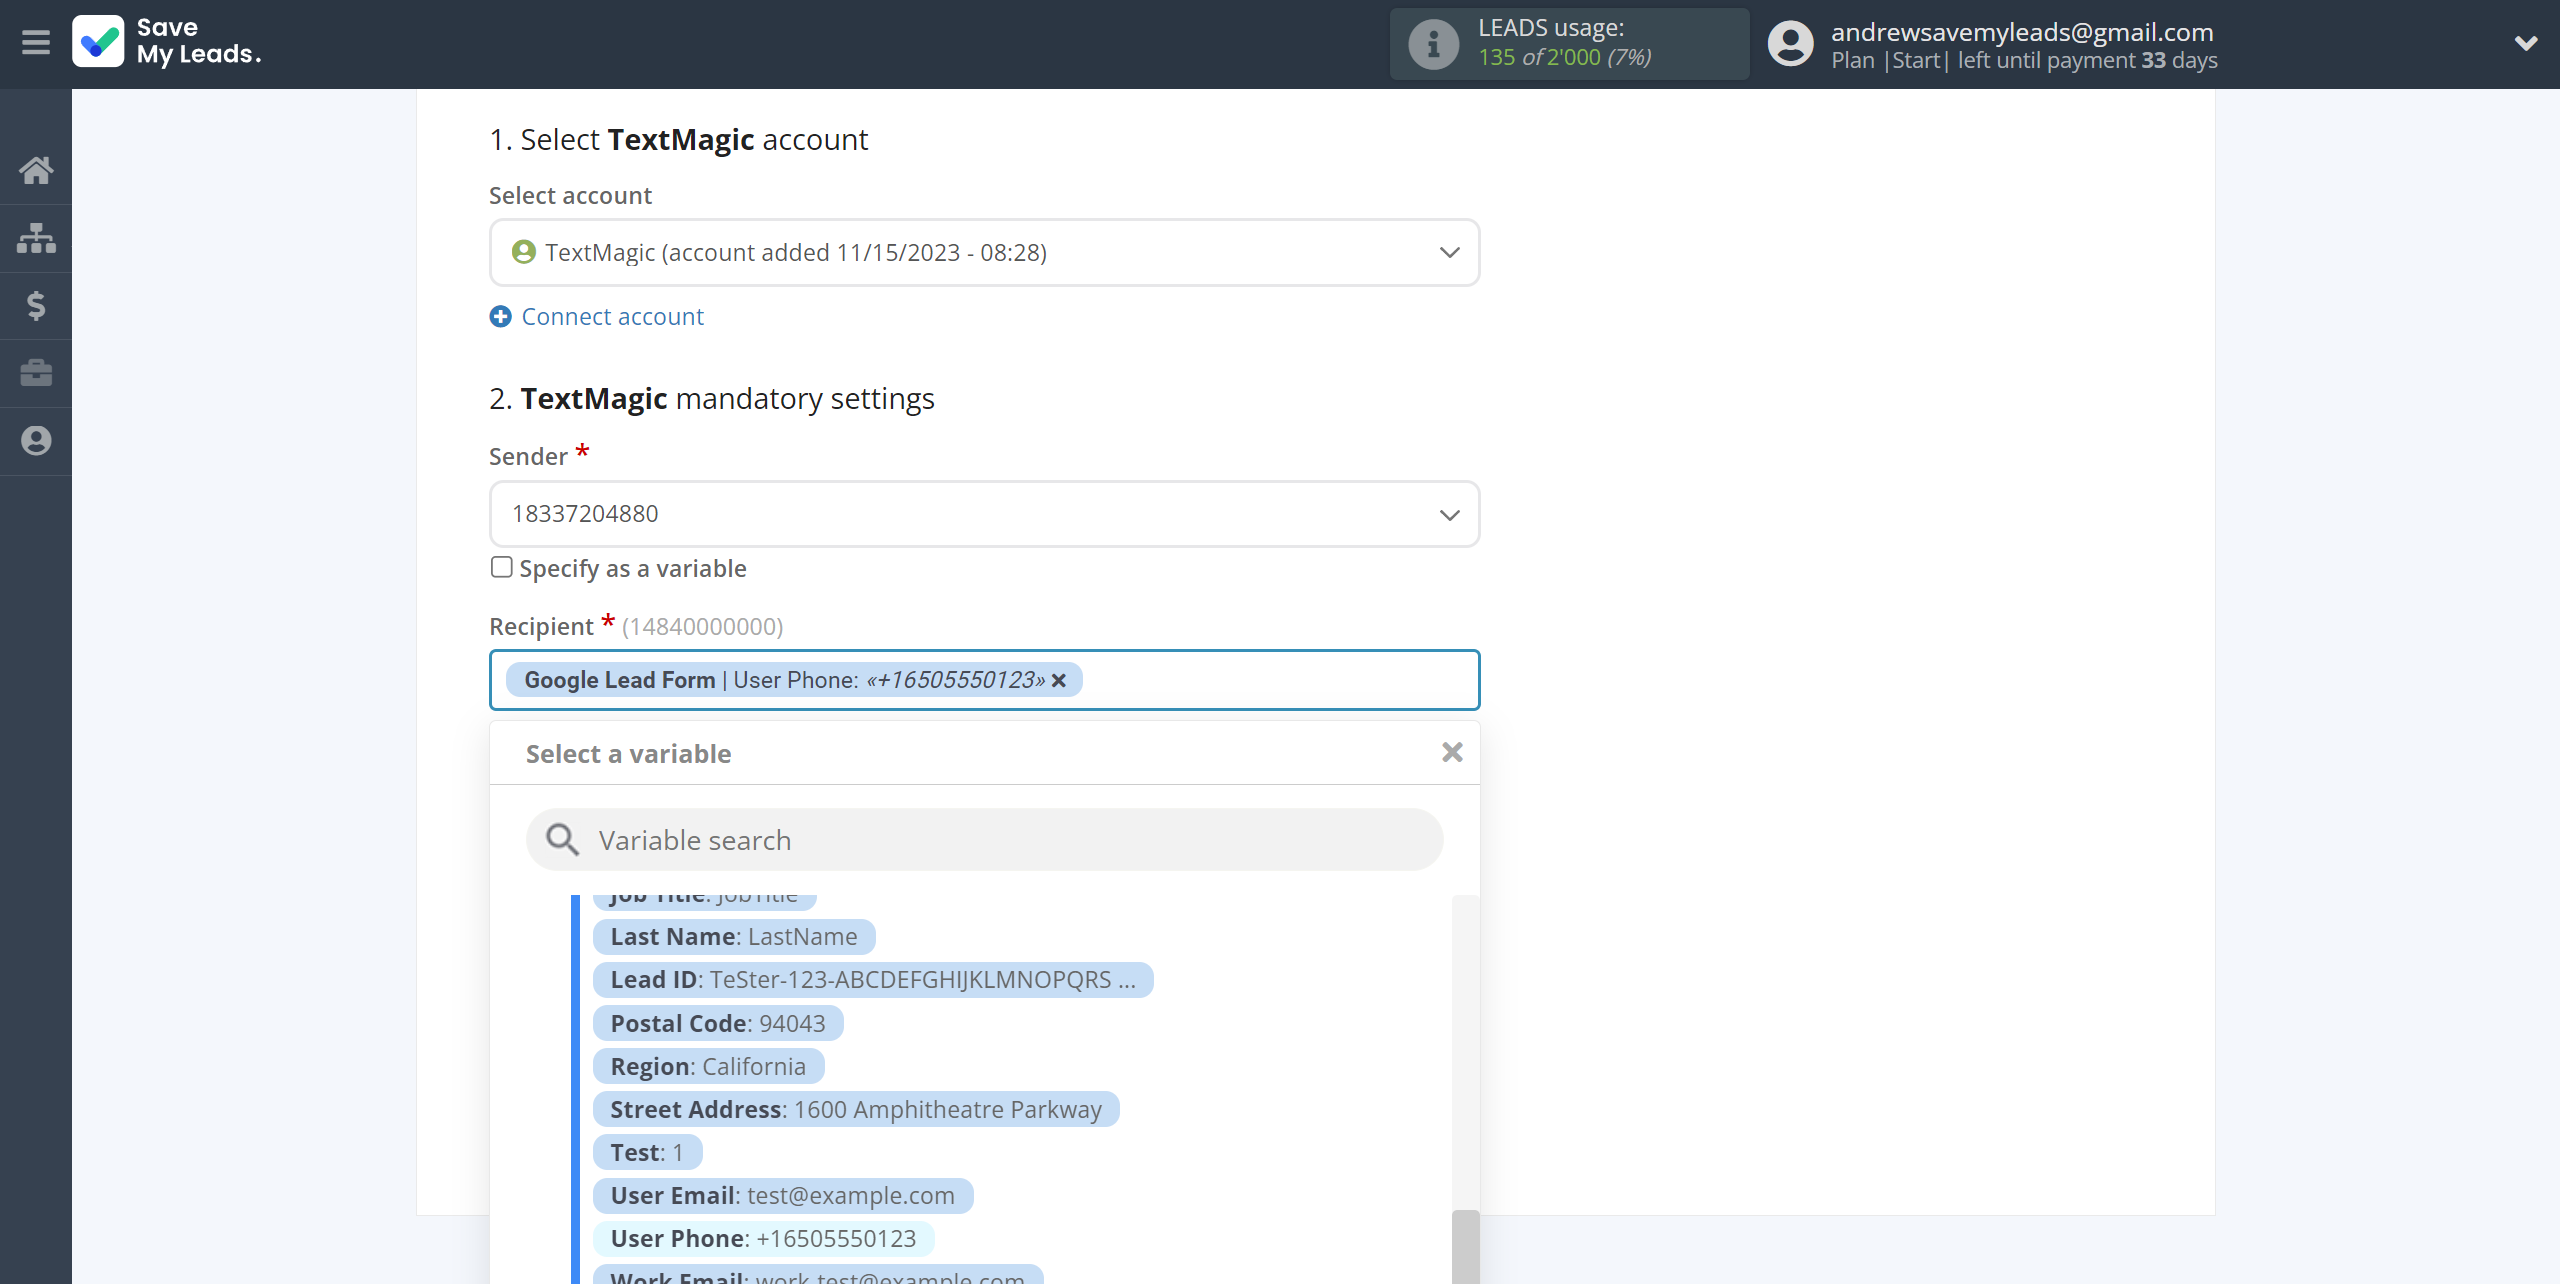The height and width of the screenshot is (1284, 2560).
Task: Select the Test: 1 variable
Action: [x=647, y=1153]
